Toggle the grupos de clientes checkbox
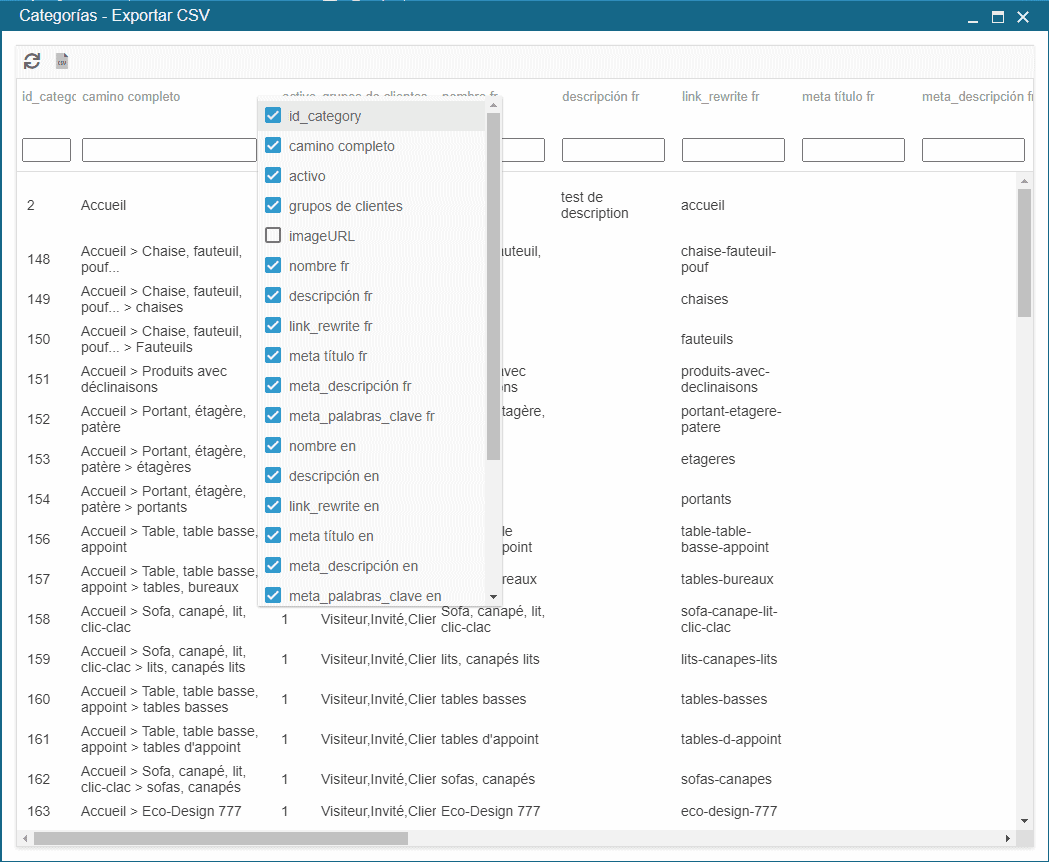The width and height of the screenshot is (1049, 862). (x=273, y=206)
